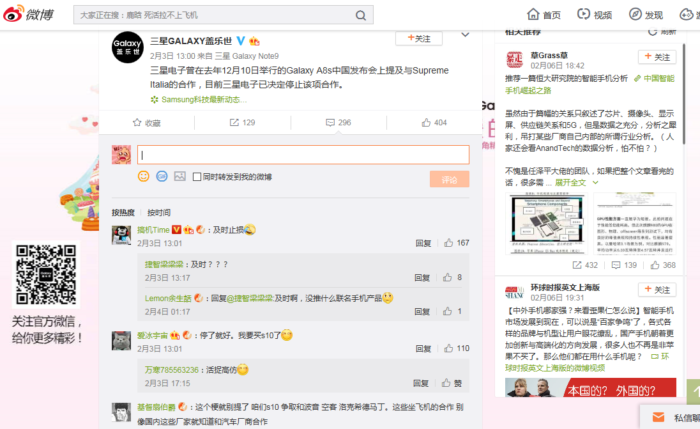Like 停了就好 comment with 110 likes
Viewport: 700px width, 429px height.
click(456, 348)
